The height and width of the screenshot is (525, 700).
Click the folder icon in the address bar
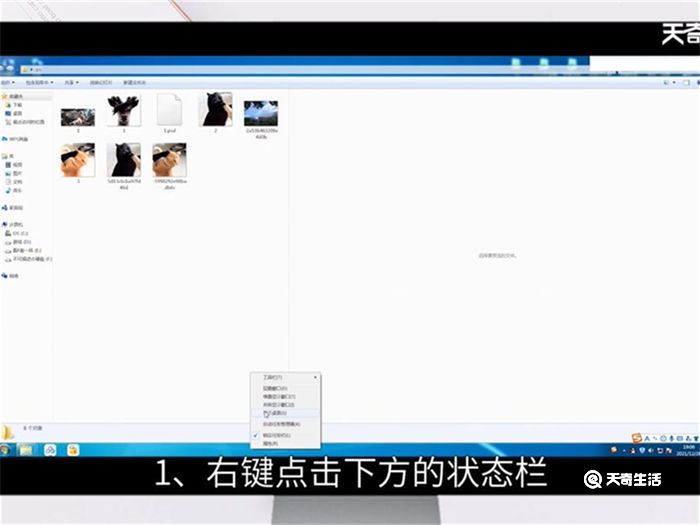click(25, 70)
